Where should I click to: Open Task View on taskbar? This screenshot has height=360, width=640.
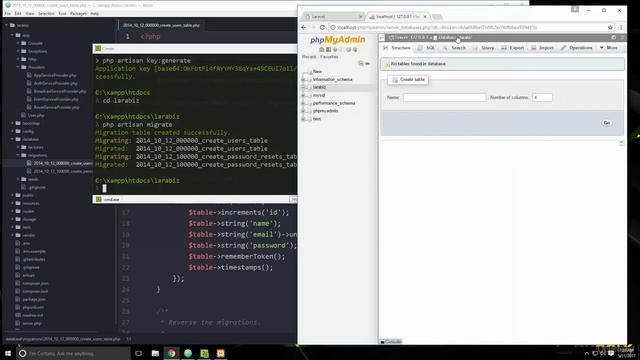pos(138,353)
